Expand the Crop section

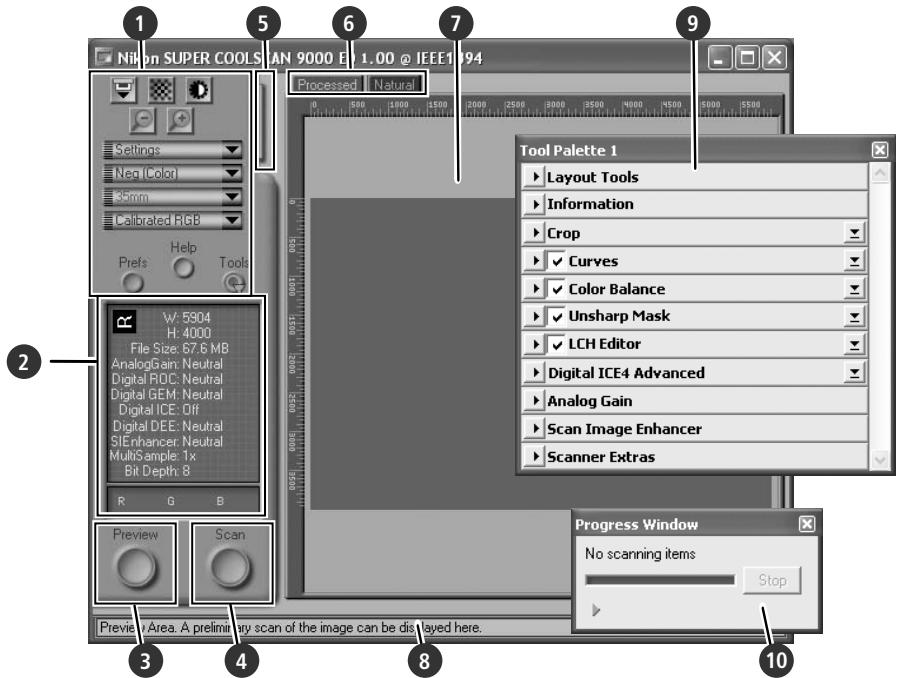pyautogui.click(x=534, y=232)
